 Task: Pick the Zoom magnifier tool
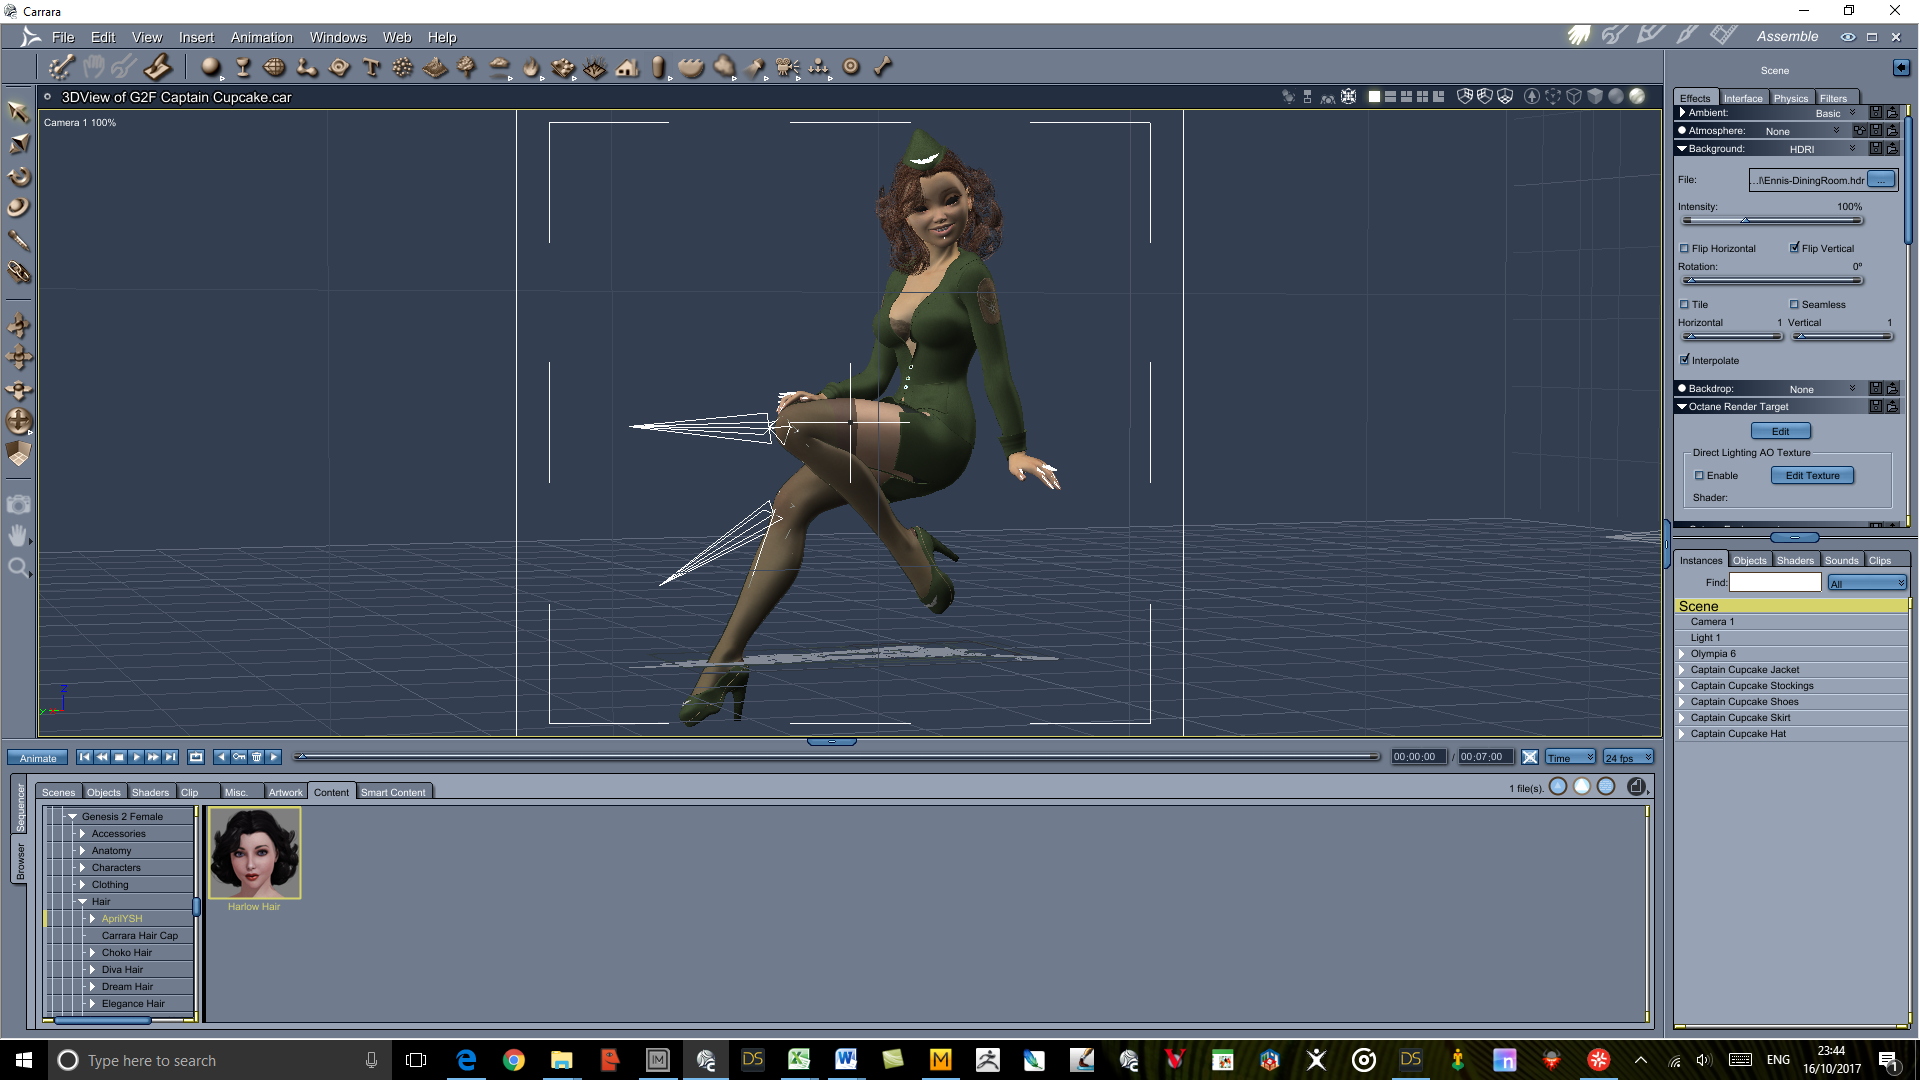click(18, 568)
